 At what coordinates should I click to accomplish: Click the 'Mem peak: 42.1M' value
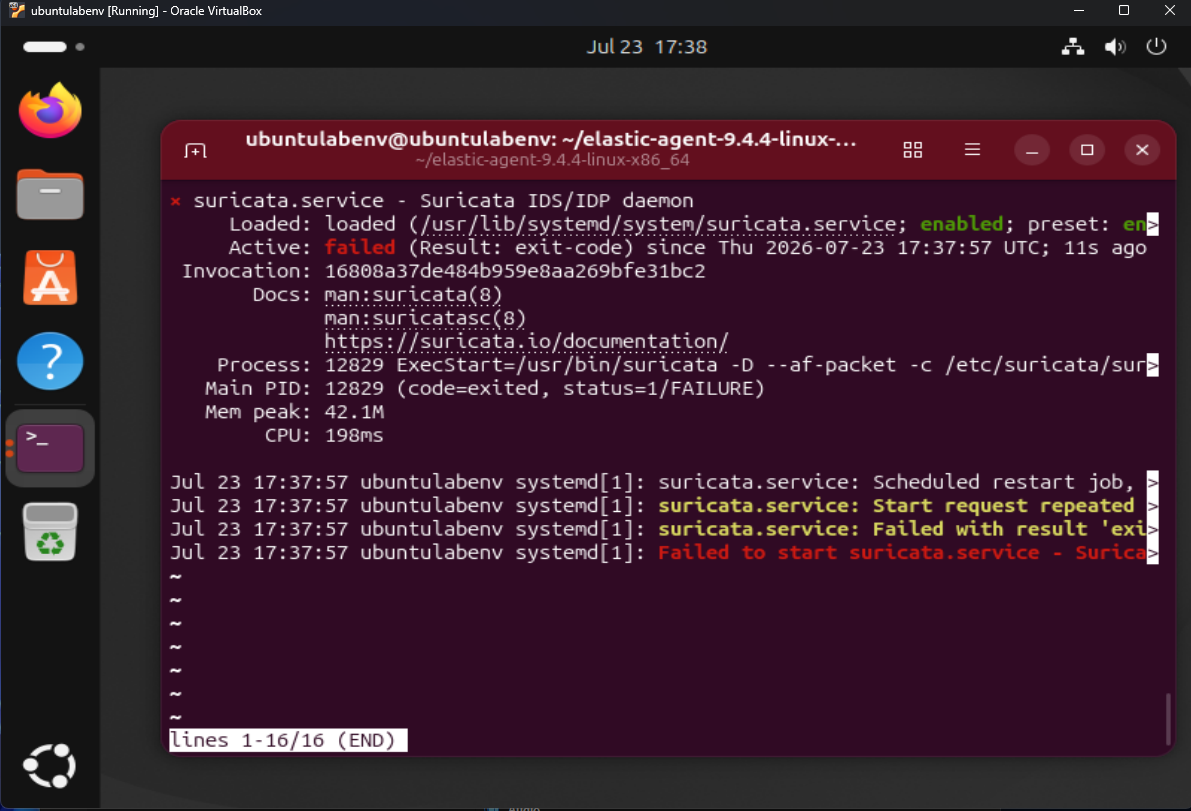[x=354, y=412]
